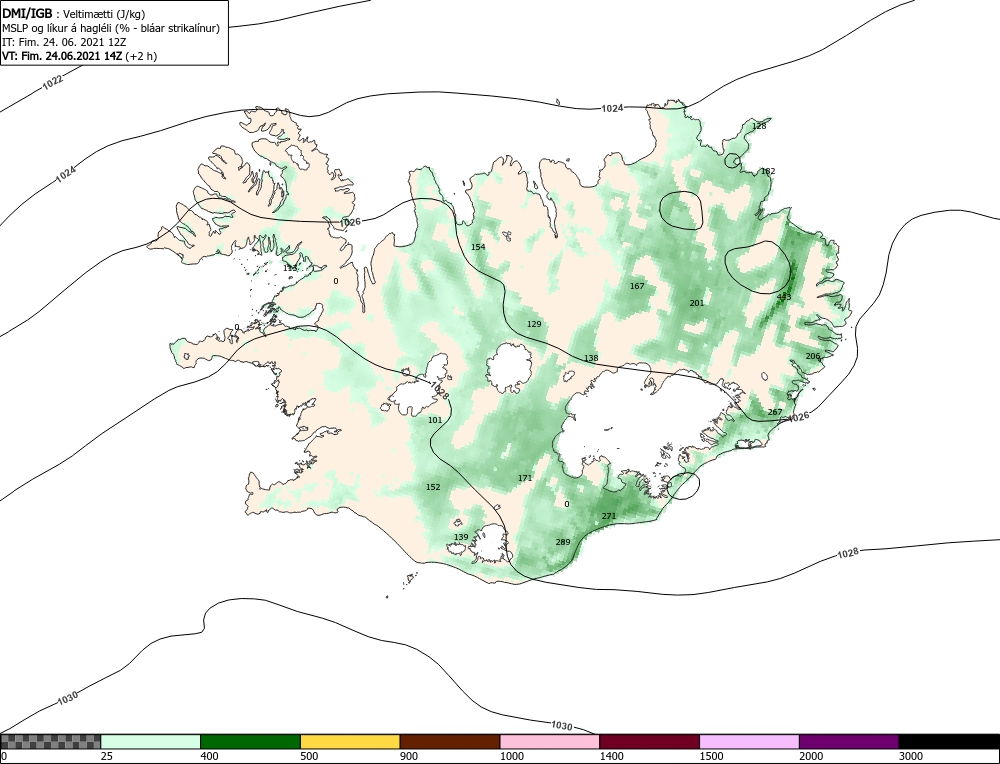Click the legend tick label 2000
The height and width of the screenshot is (764, 1000).
[x=811, y=756]
